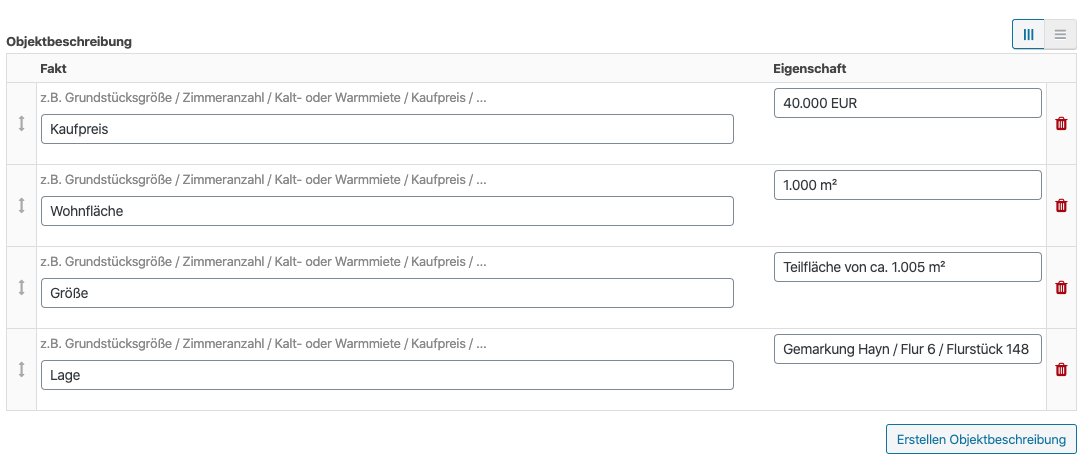Click the Eigenschaft column header
The height and width of the screenshot is (464, 1084).
810,68
